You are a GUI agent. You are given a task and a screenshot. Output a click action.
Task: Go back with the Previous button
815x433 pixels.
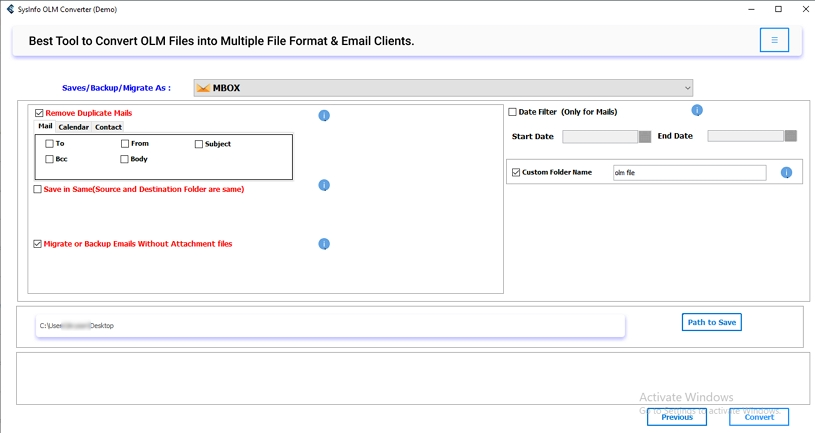click(677, 417)
